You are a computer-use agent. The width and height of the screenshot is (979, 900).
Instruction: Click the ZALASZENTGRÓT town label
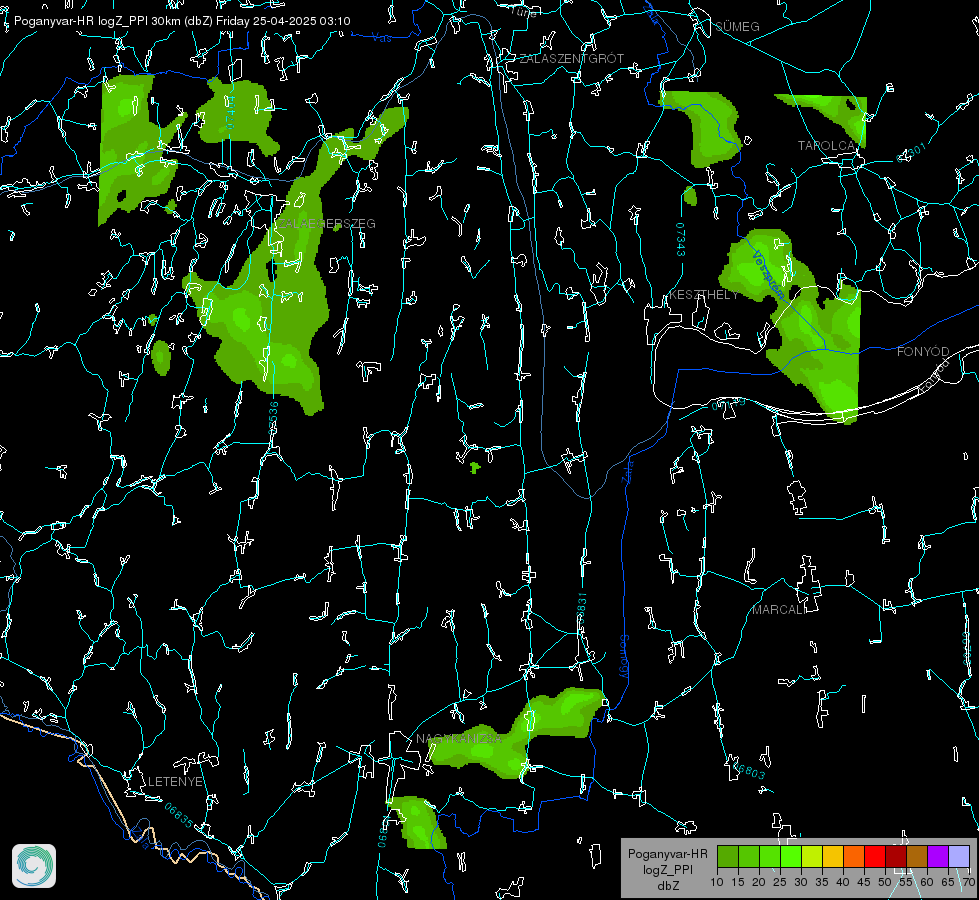571,58
